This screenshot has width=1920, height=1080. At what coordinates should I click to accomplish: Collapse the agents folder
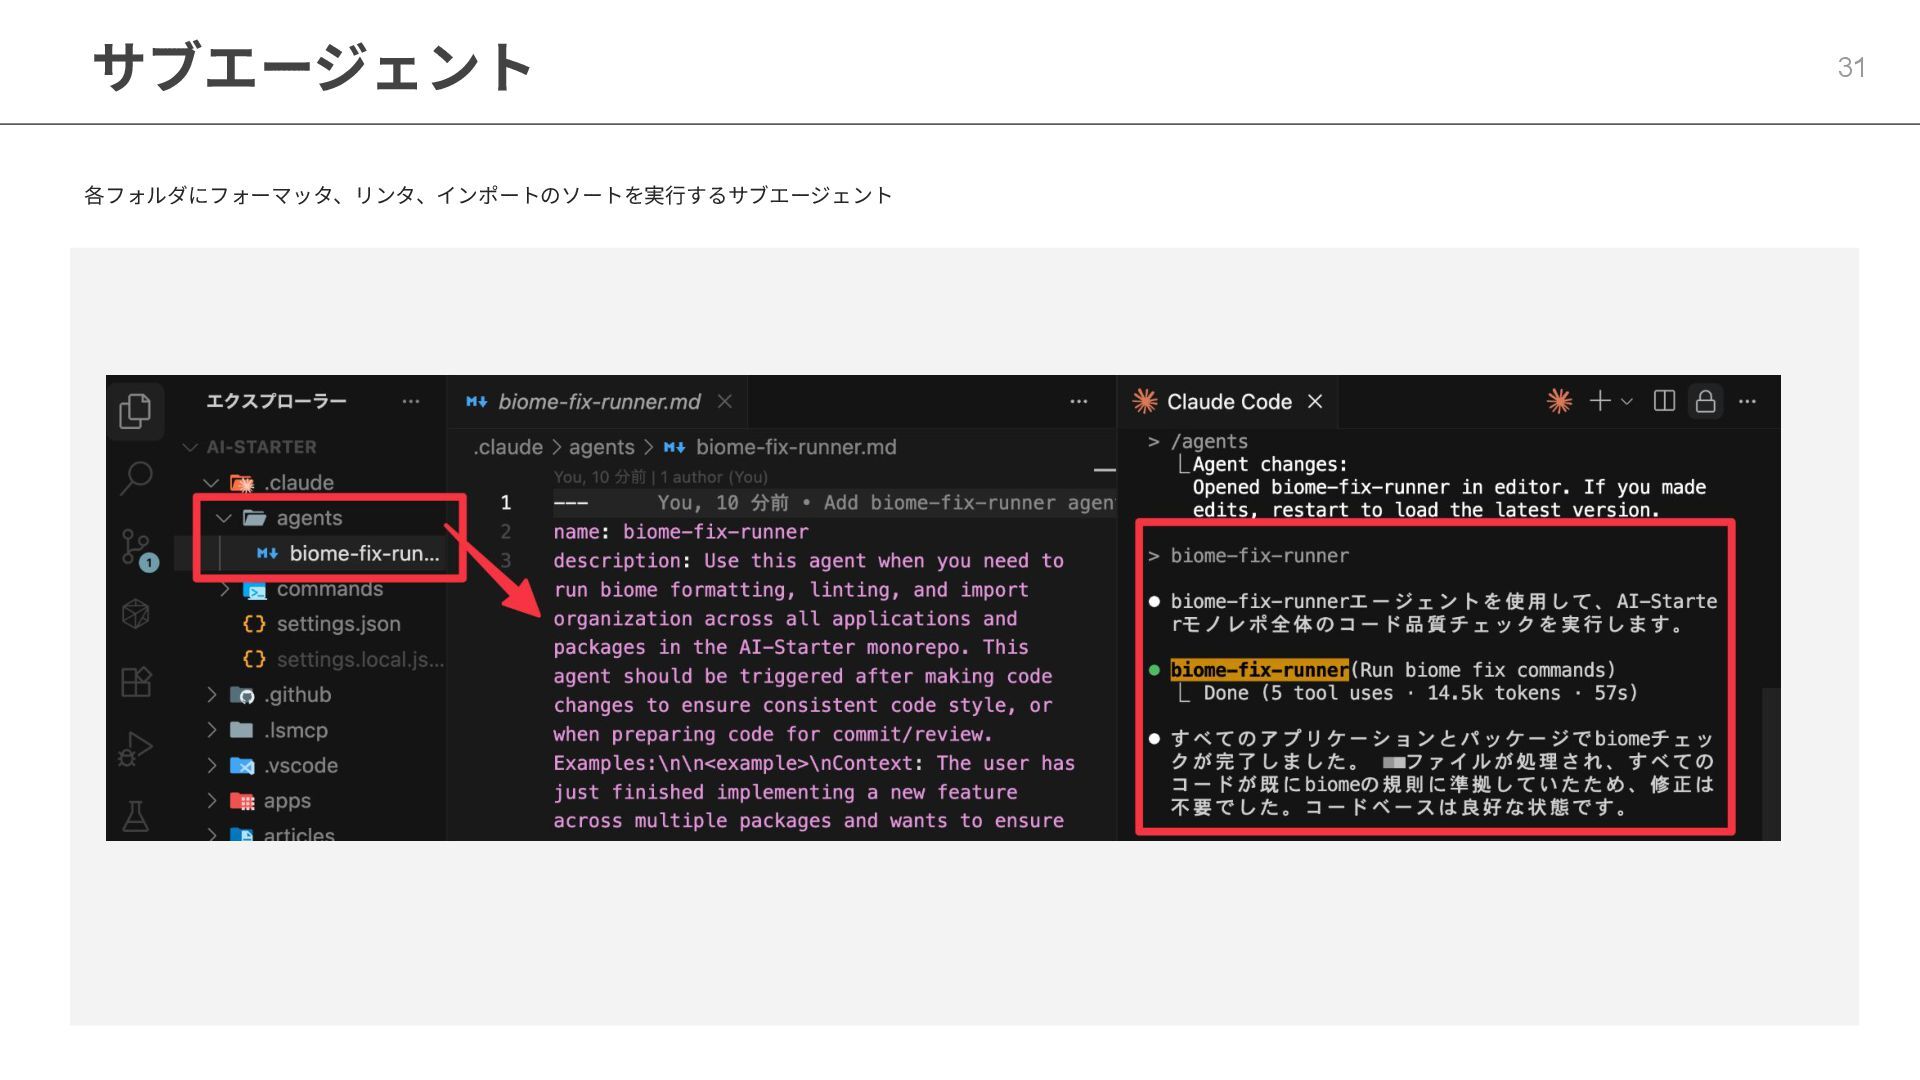(224, 518)
